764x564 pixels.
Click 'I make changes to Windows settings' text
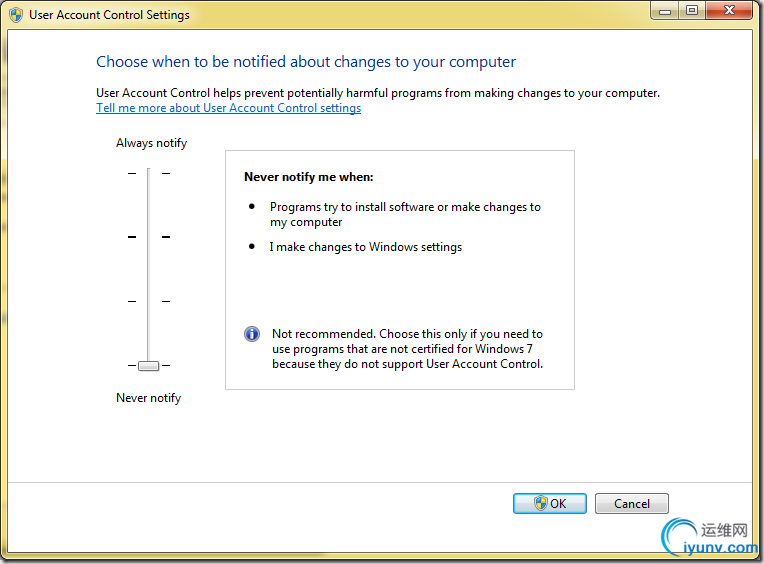pyautogui.click(x=365, y=247)
